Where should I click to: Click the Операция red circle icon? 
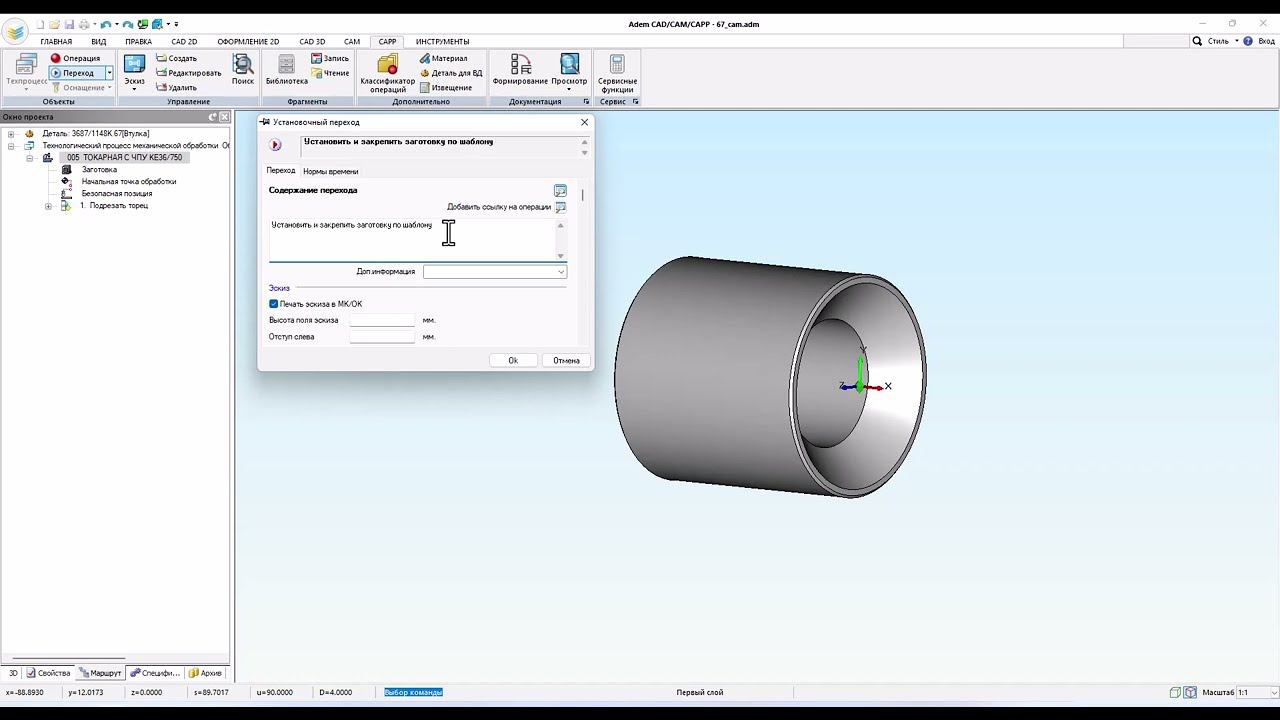56,58
